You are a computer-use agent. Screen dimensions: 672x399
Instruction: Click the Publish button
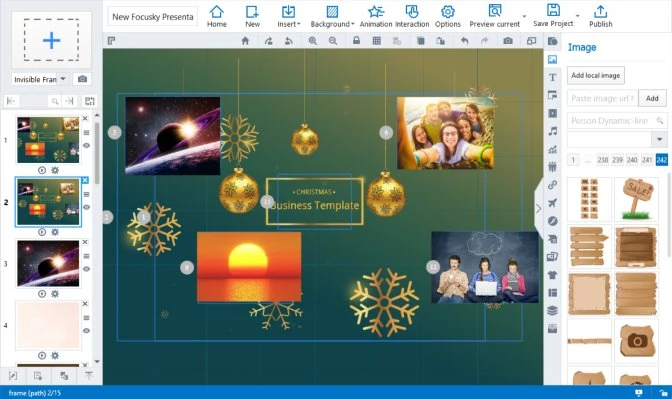(600, 16)
